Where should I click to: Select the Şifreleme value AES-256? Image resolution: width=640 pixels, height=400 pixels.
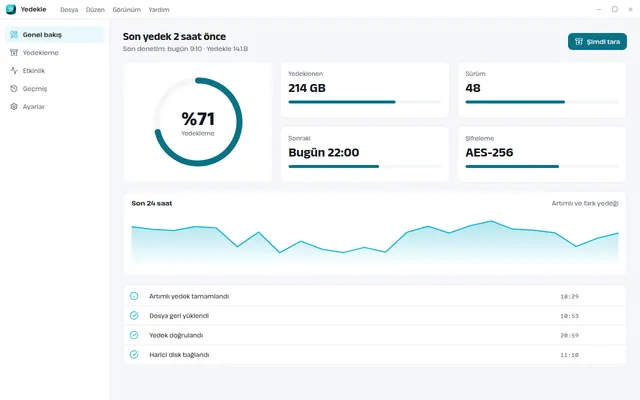[489, 153]
